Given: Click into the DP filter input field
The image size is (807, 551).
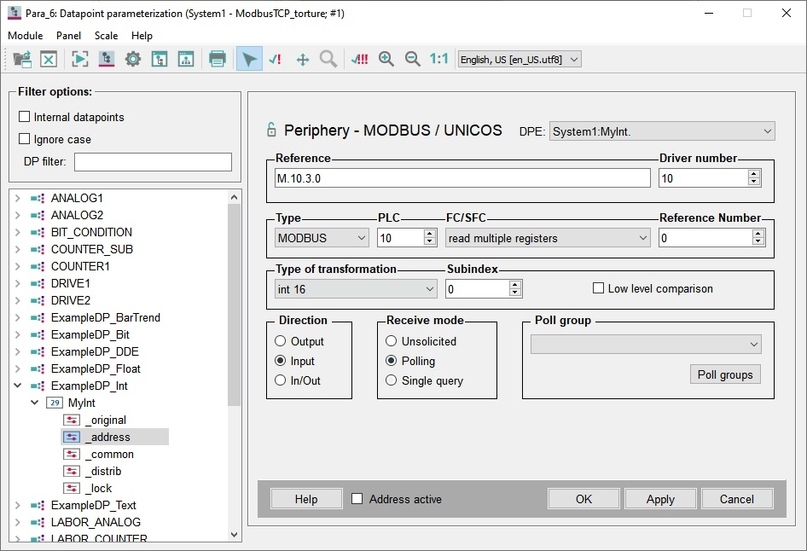Looking at the screenshot, I should coord(153,162).
